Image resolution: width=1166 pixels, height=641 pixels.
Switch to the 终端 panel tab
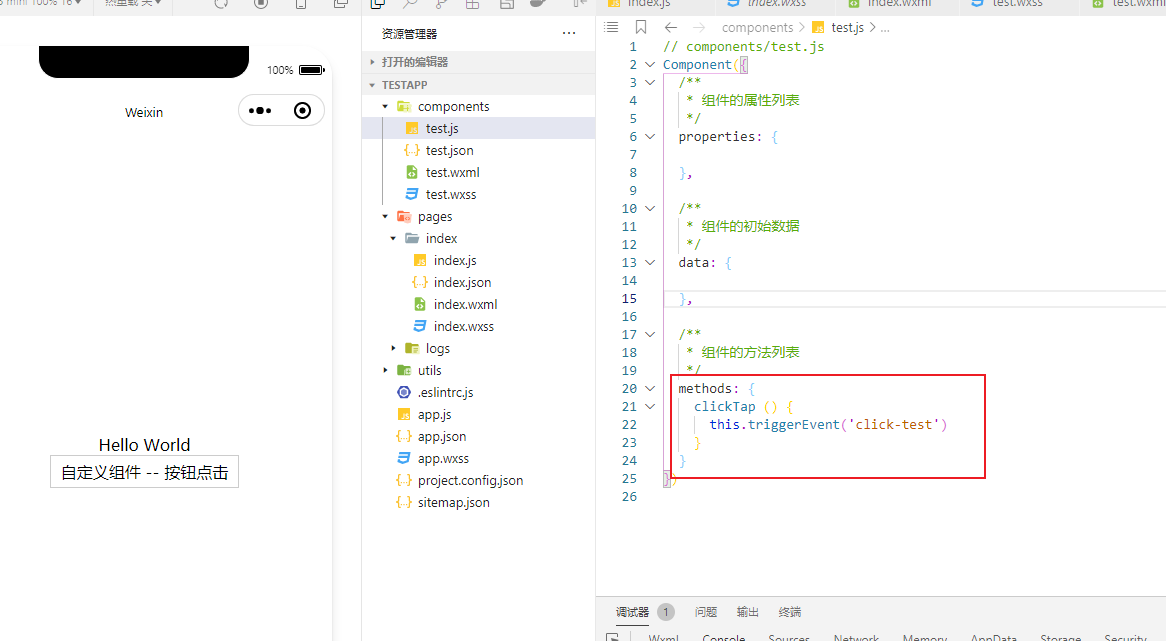coord(790,612)
